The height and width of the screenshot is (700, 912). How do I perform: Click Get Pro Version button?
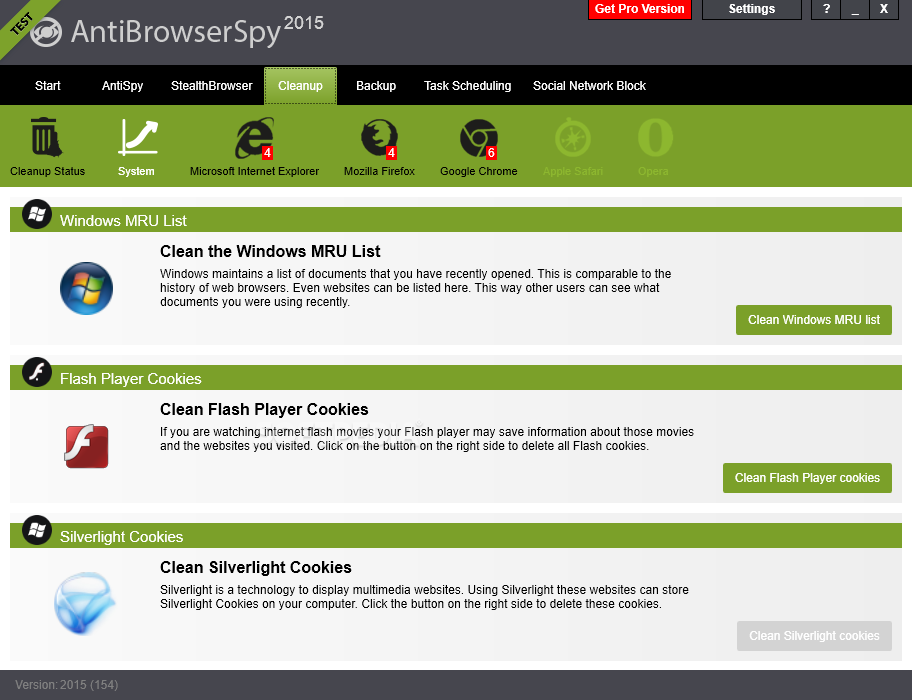coord(640,9)
